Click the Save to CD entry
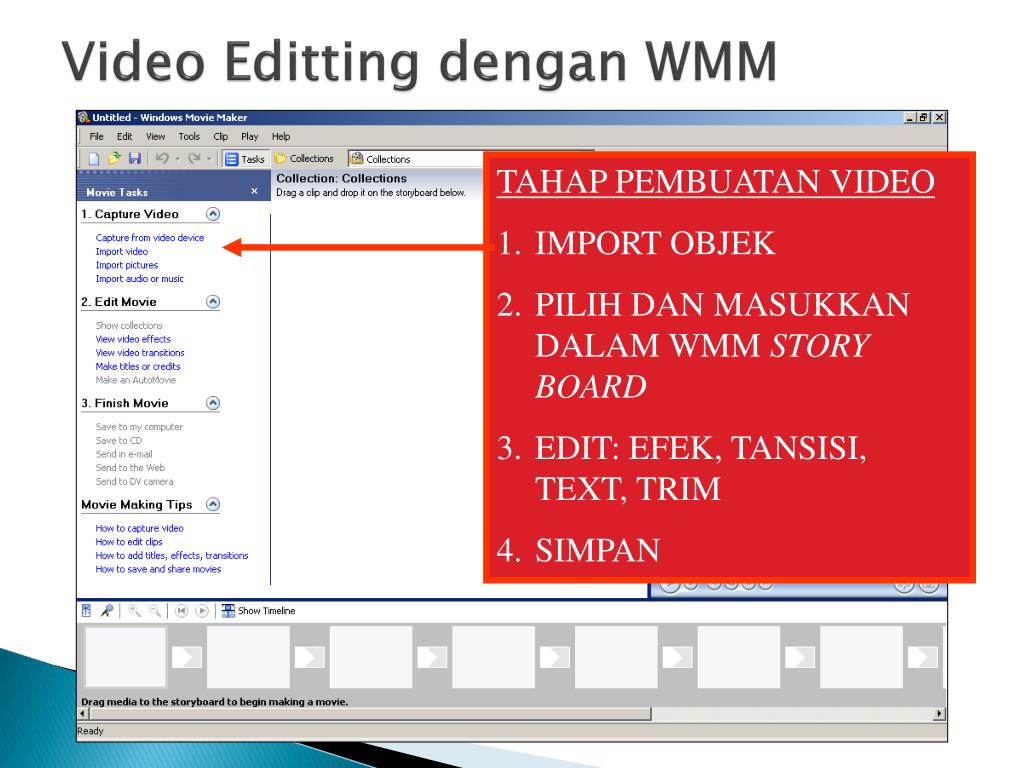This screenshot has width=1024, height=768. (x=118, y=441)
